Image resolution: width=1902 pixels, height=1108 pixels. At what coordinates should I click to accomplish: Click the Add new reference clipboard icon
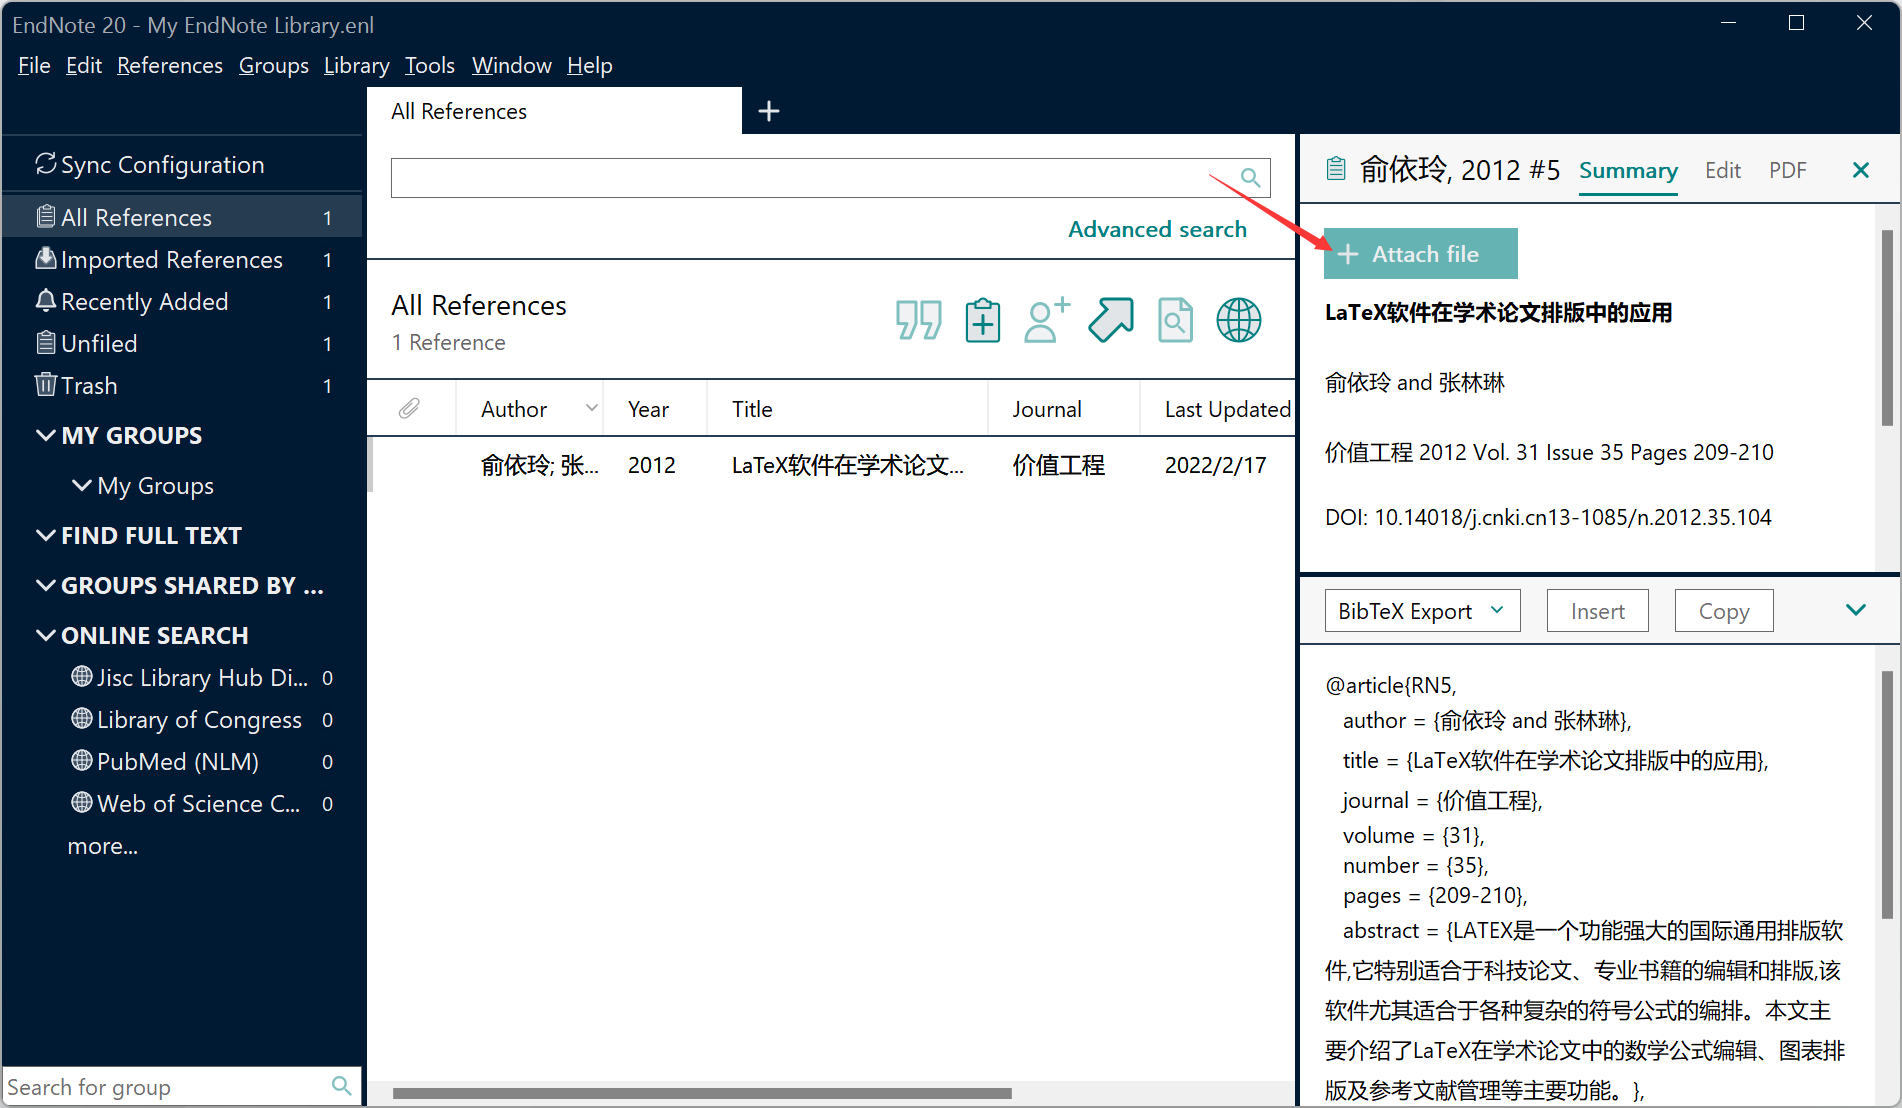coord(983,321)
